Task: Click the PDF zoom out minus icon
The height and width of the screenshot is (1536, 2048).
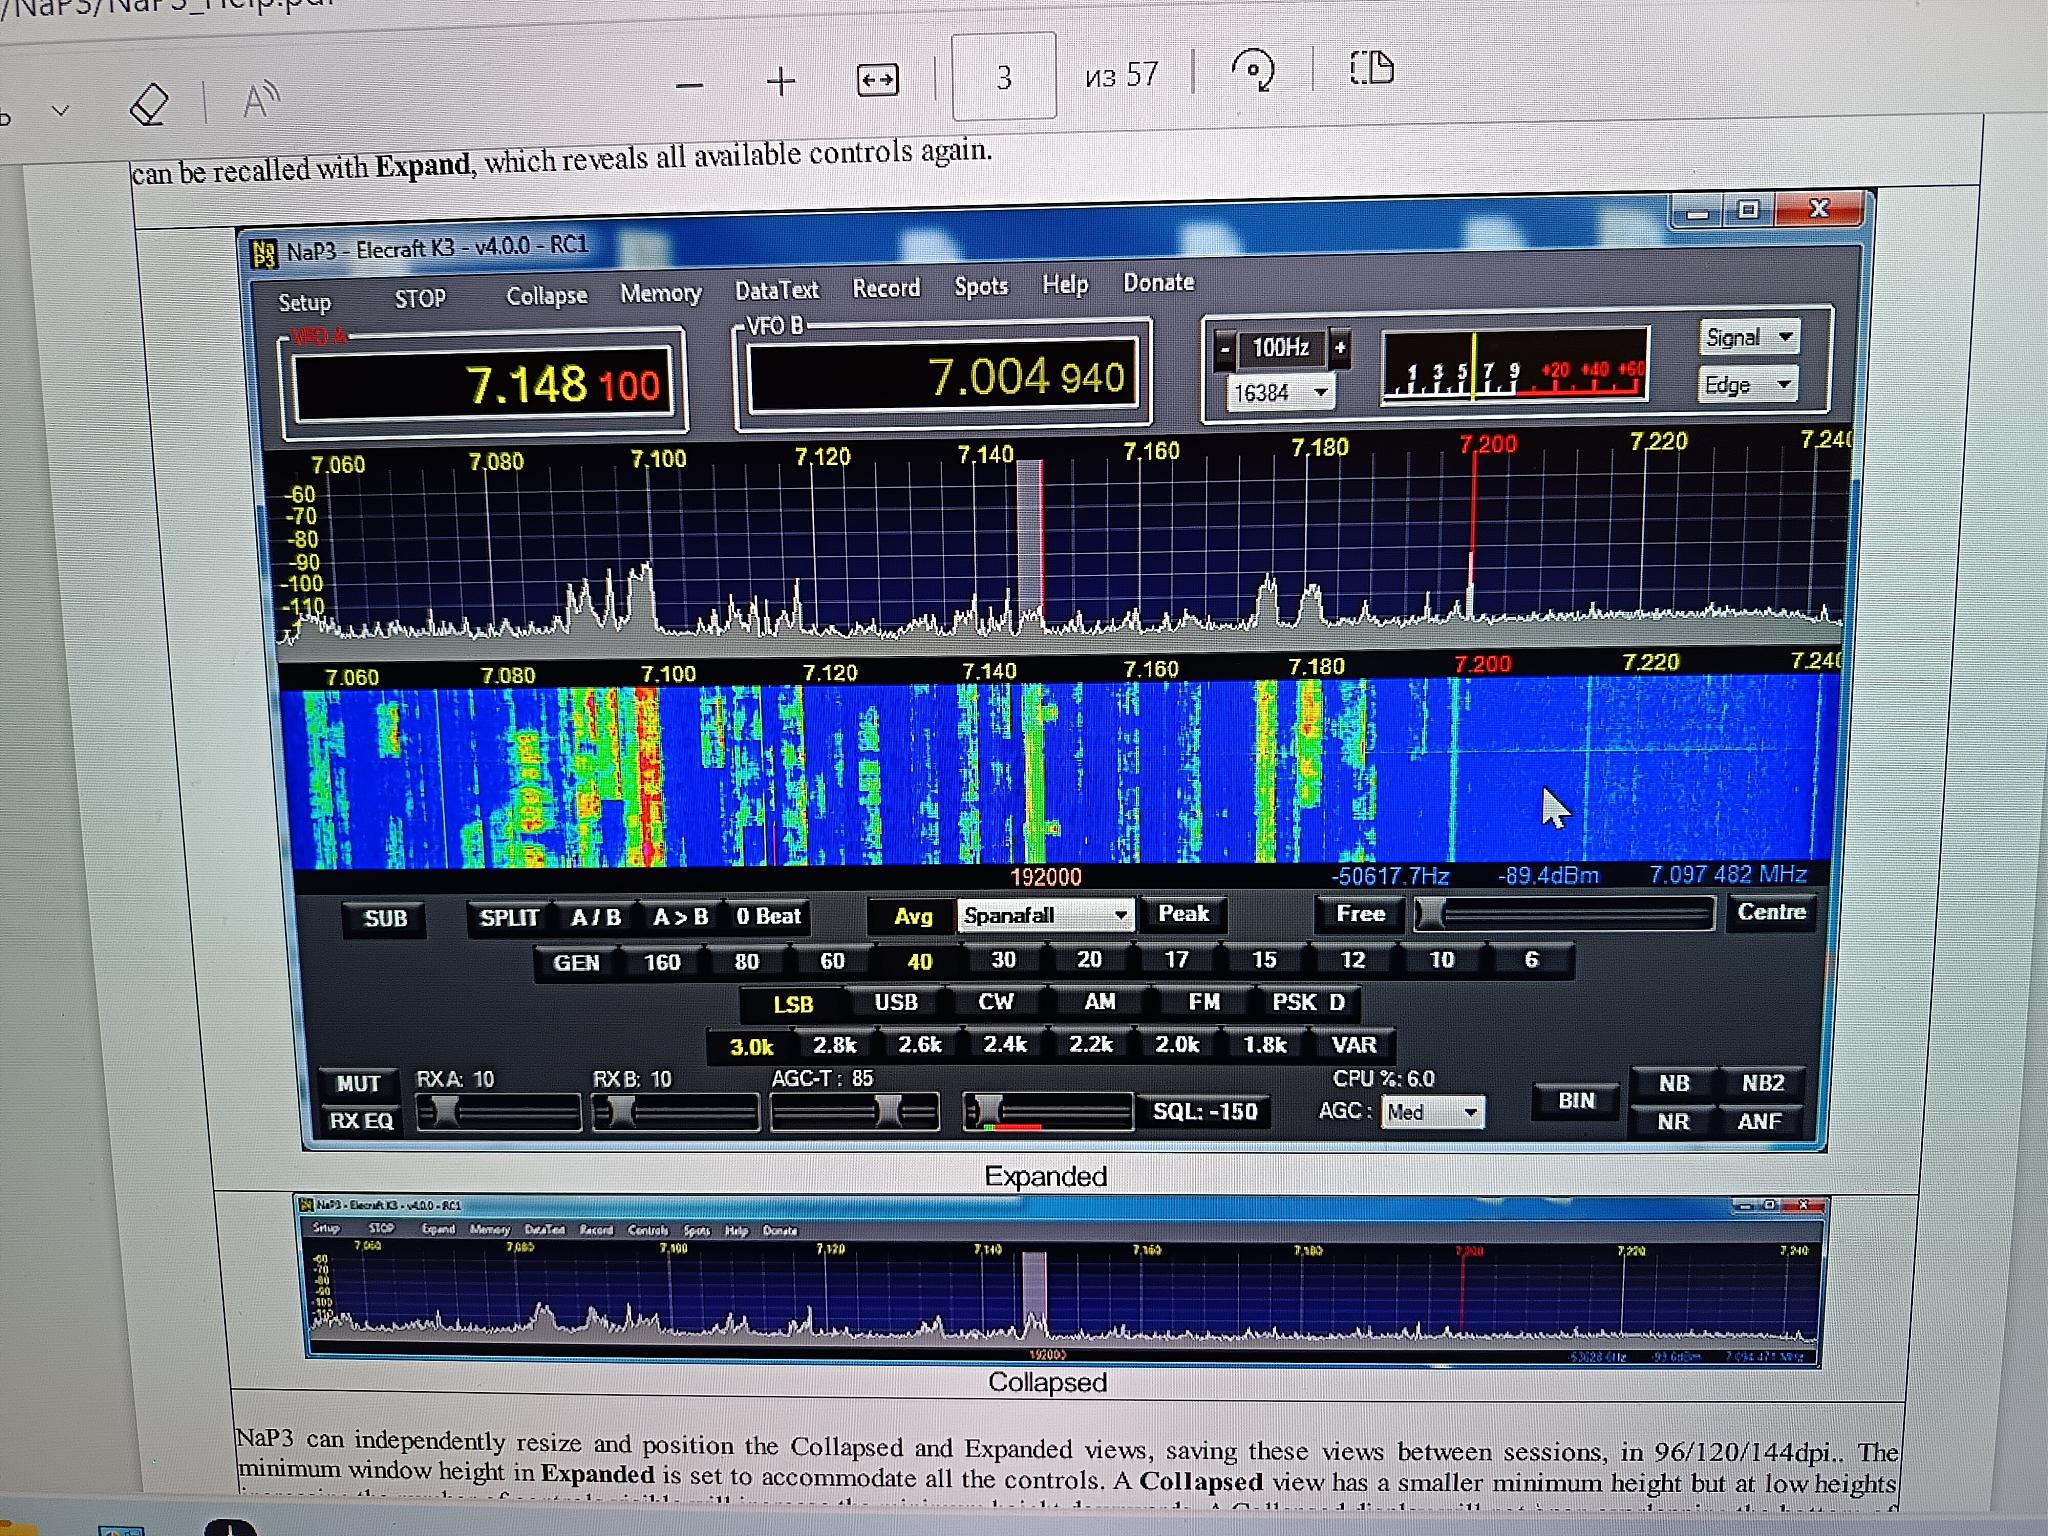Action: click(x=690, y=85)
